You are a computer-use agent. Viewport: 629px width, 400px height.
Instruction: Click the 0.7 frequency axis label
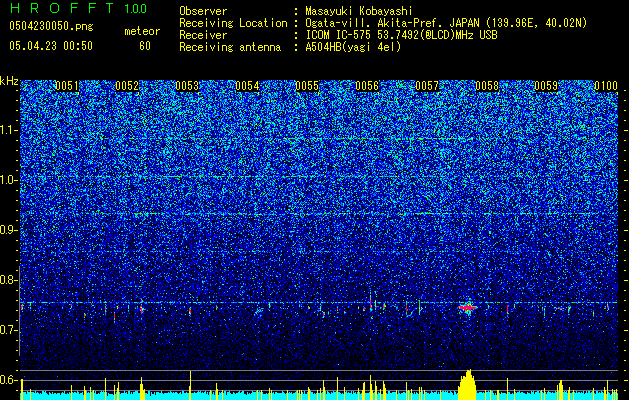7,330
